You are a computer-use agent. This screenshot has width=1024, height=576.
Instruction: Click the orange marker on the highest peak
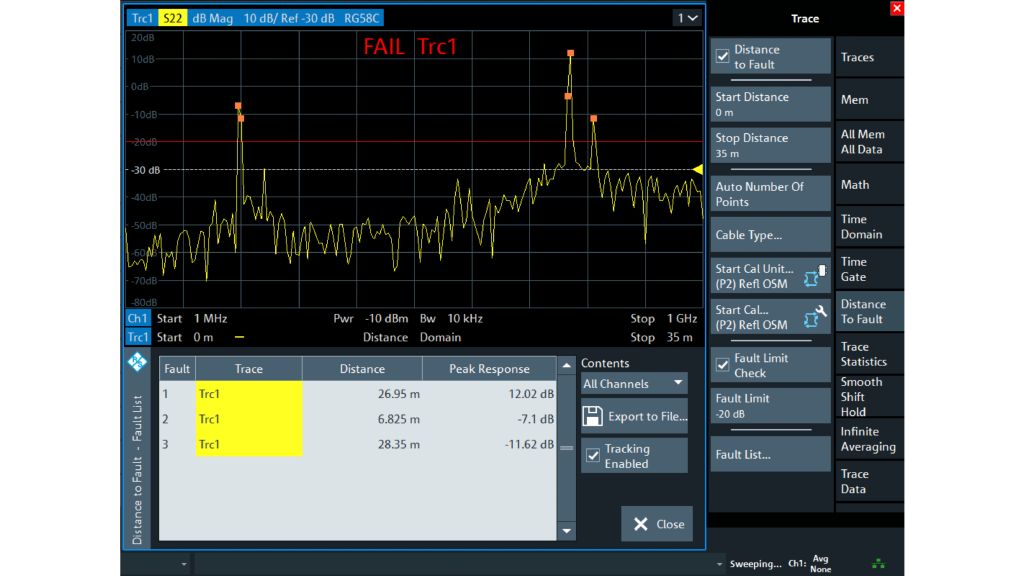[x=570, y=53]
